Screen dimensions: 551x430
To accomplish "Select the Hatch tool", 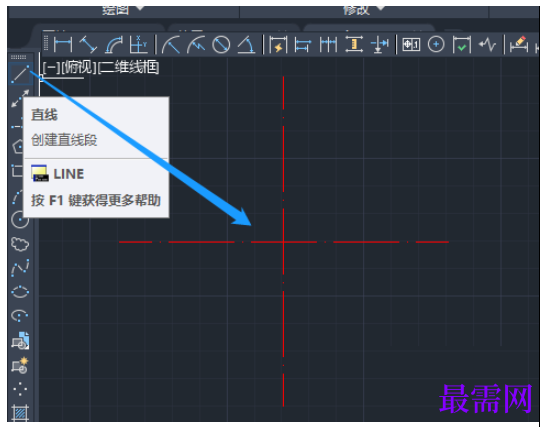I will pos(20,412).
